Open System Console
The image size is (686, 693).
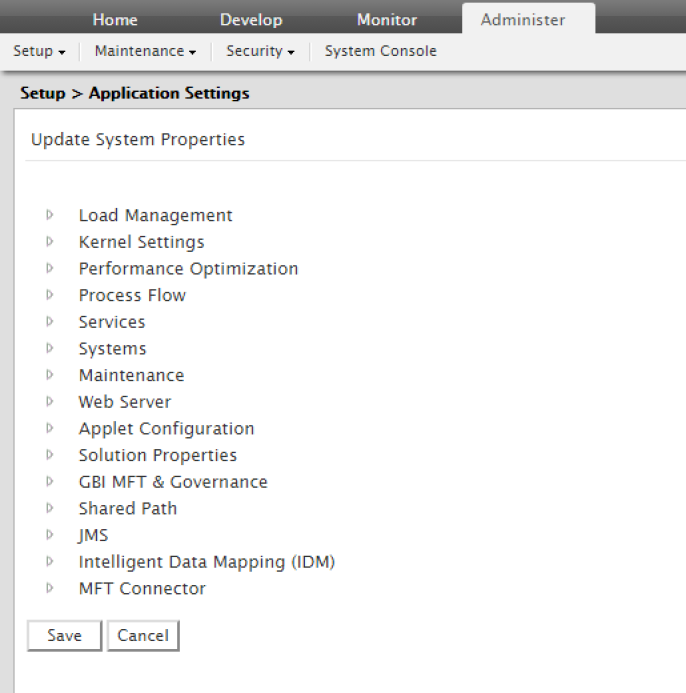pos(380,51)
